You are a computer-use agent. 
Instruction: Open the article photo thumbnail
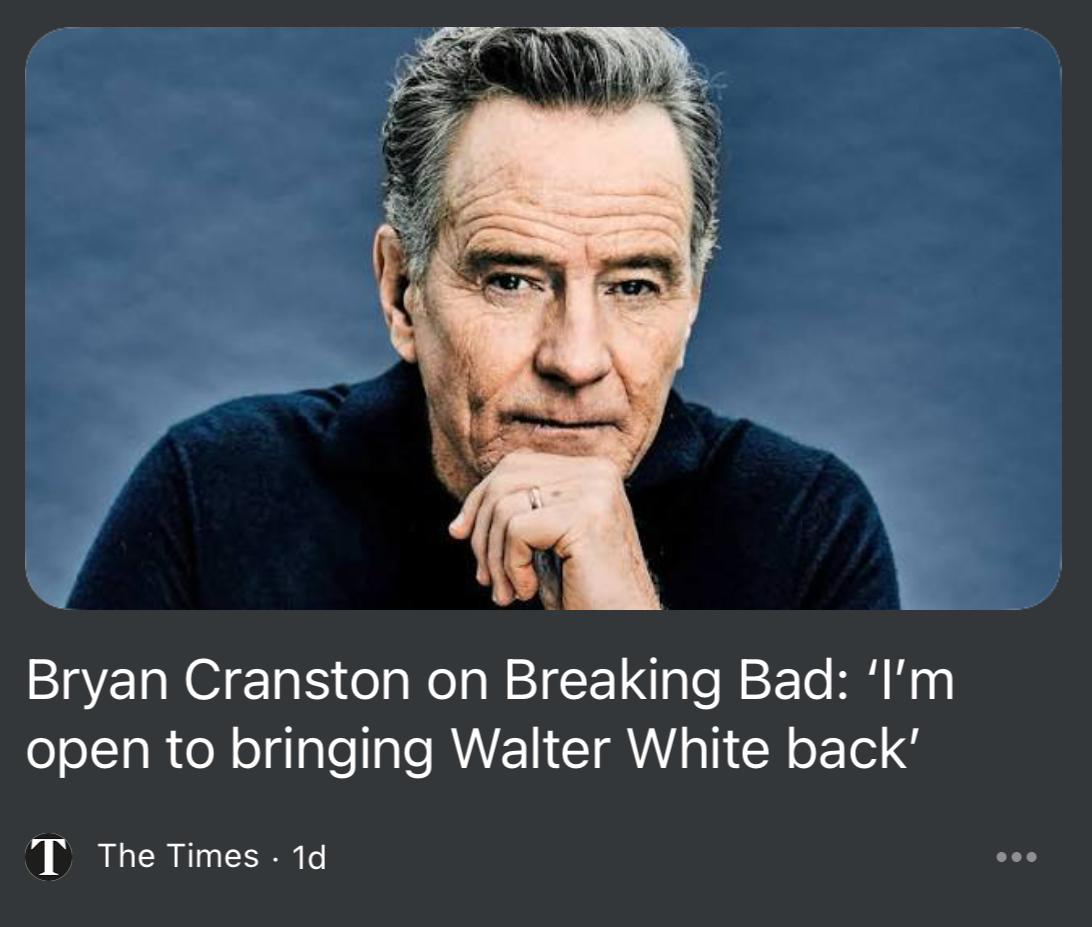[543, 318]
